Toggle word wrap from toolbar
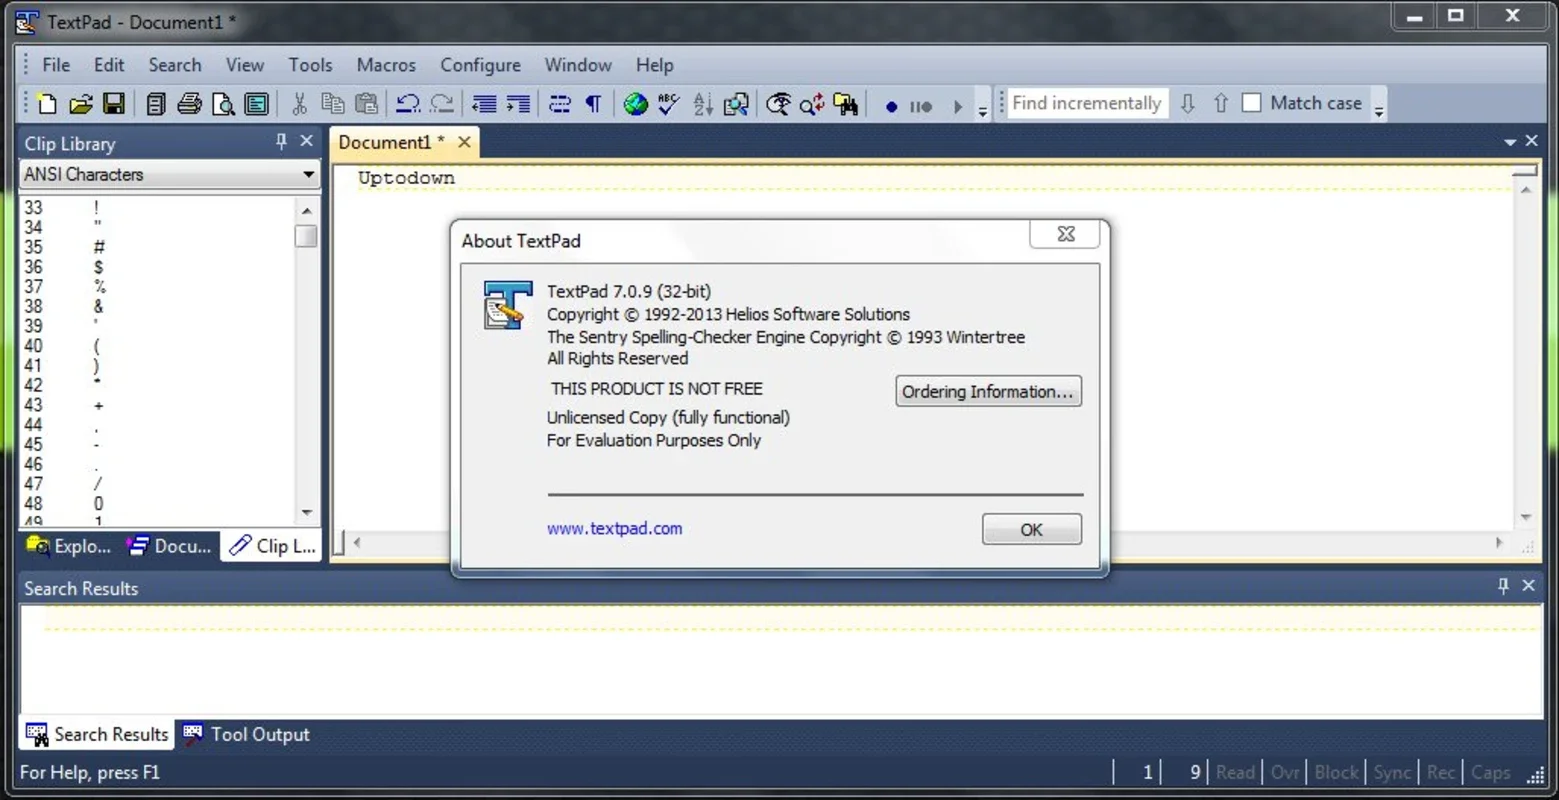Viewport: 1559px width, 800px height. point(560,104)
